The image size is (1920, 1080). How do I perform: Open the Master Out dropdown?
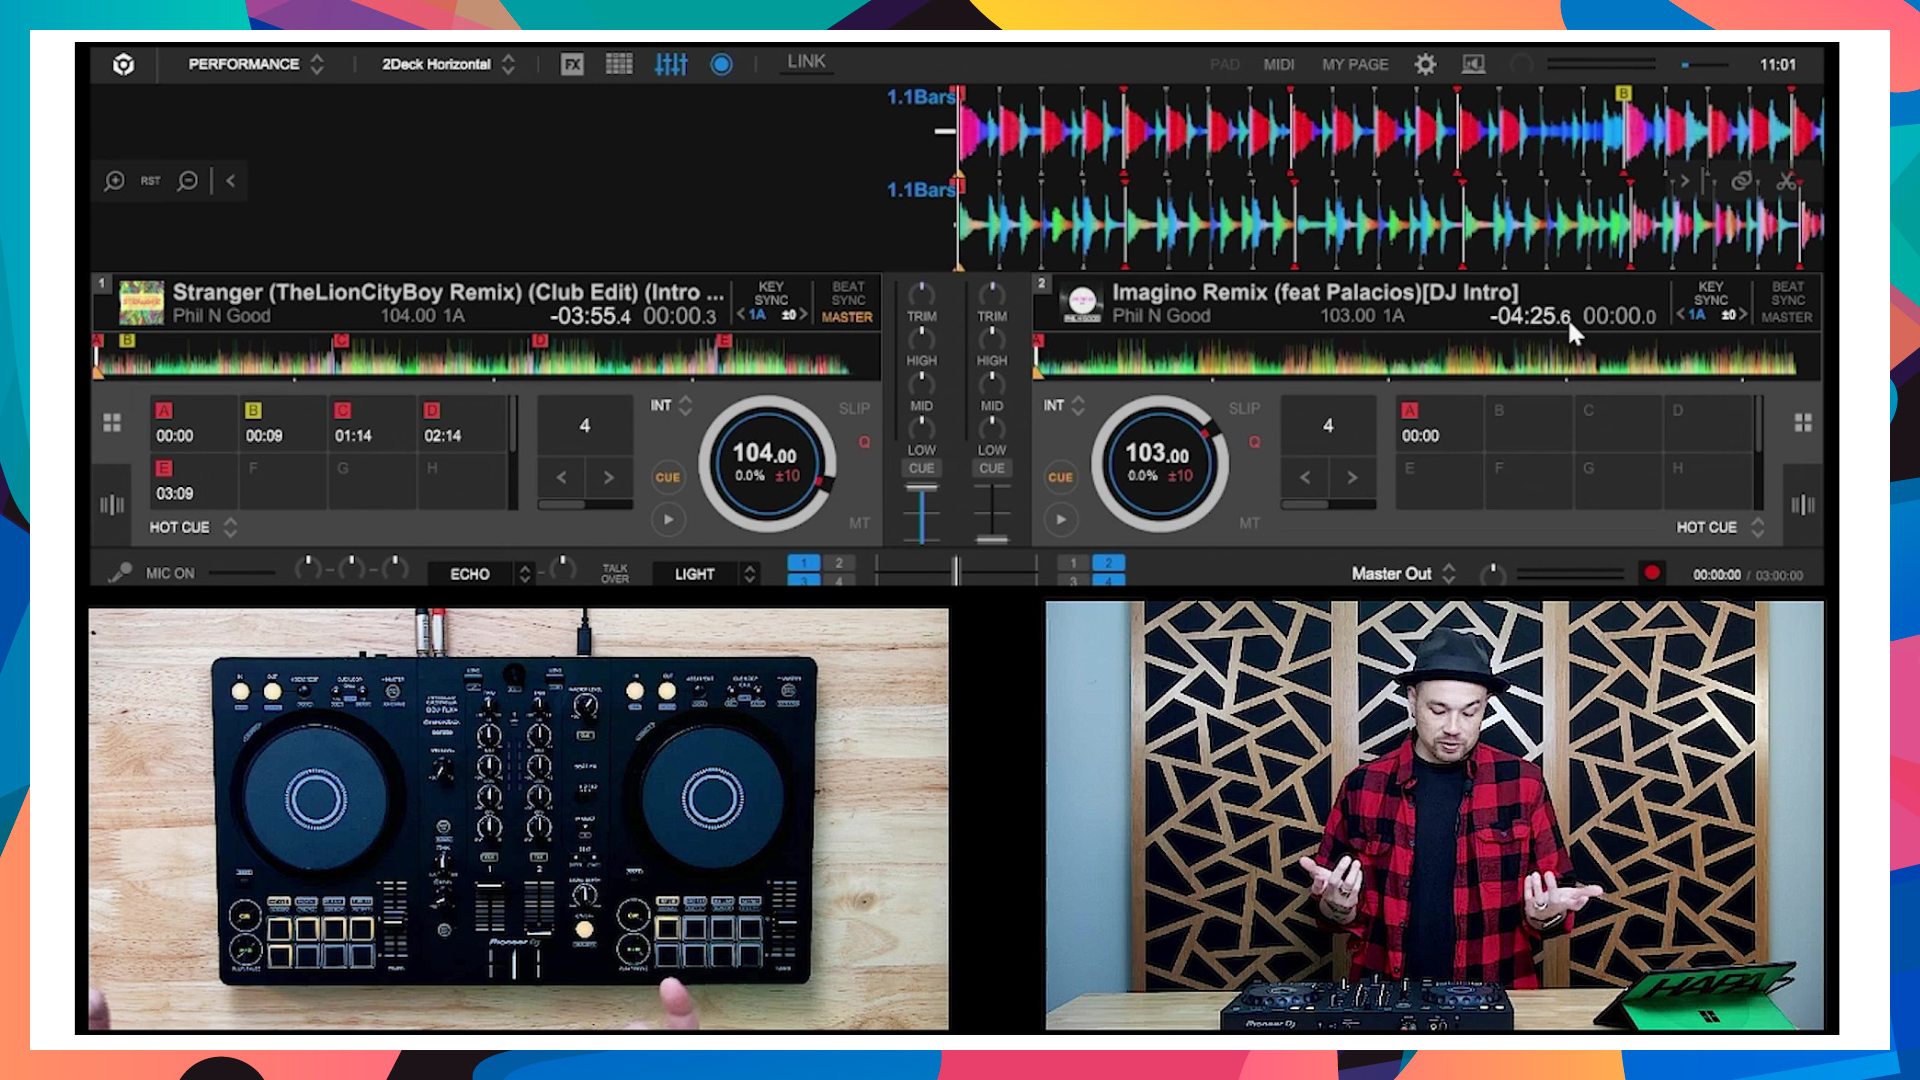1403,574
